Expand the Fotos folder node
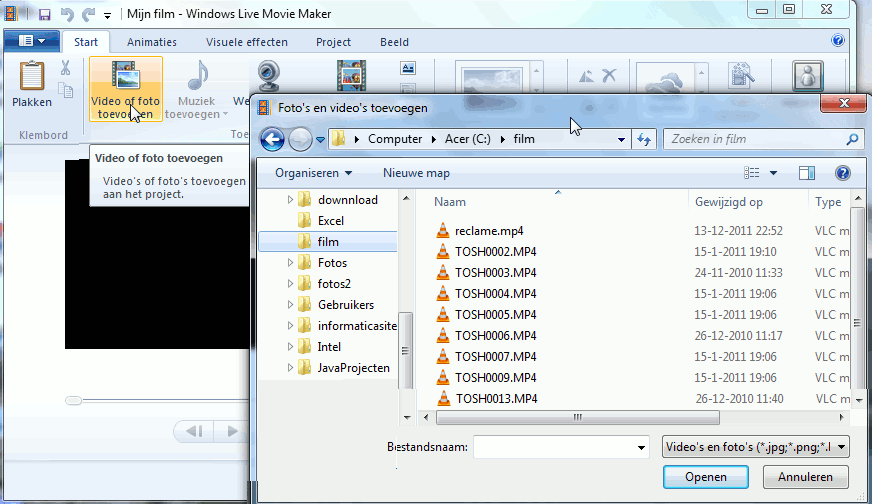 tap(290, 262)
